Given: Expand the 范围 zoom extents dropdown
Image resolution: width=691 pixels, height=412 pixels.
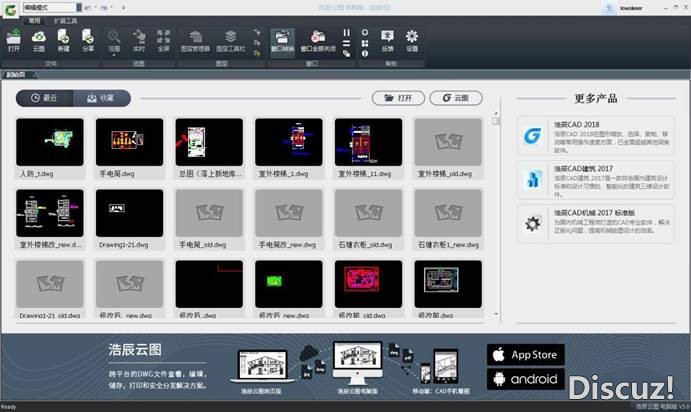Looking at the screenshot, I should pos(114,39).
